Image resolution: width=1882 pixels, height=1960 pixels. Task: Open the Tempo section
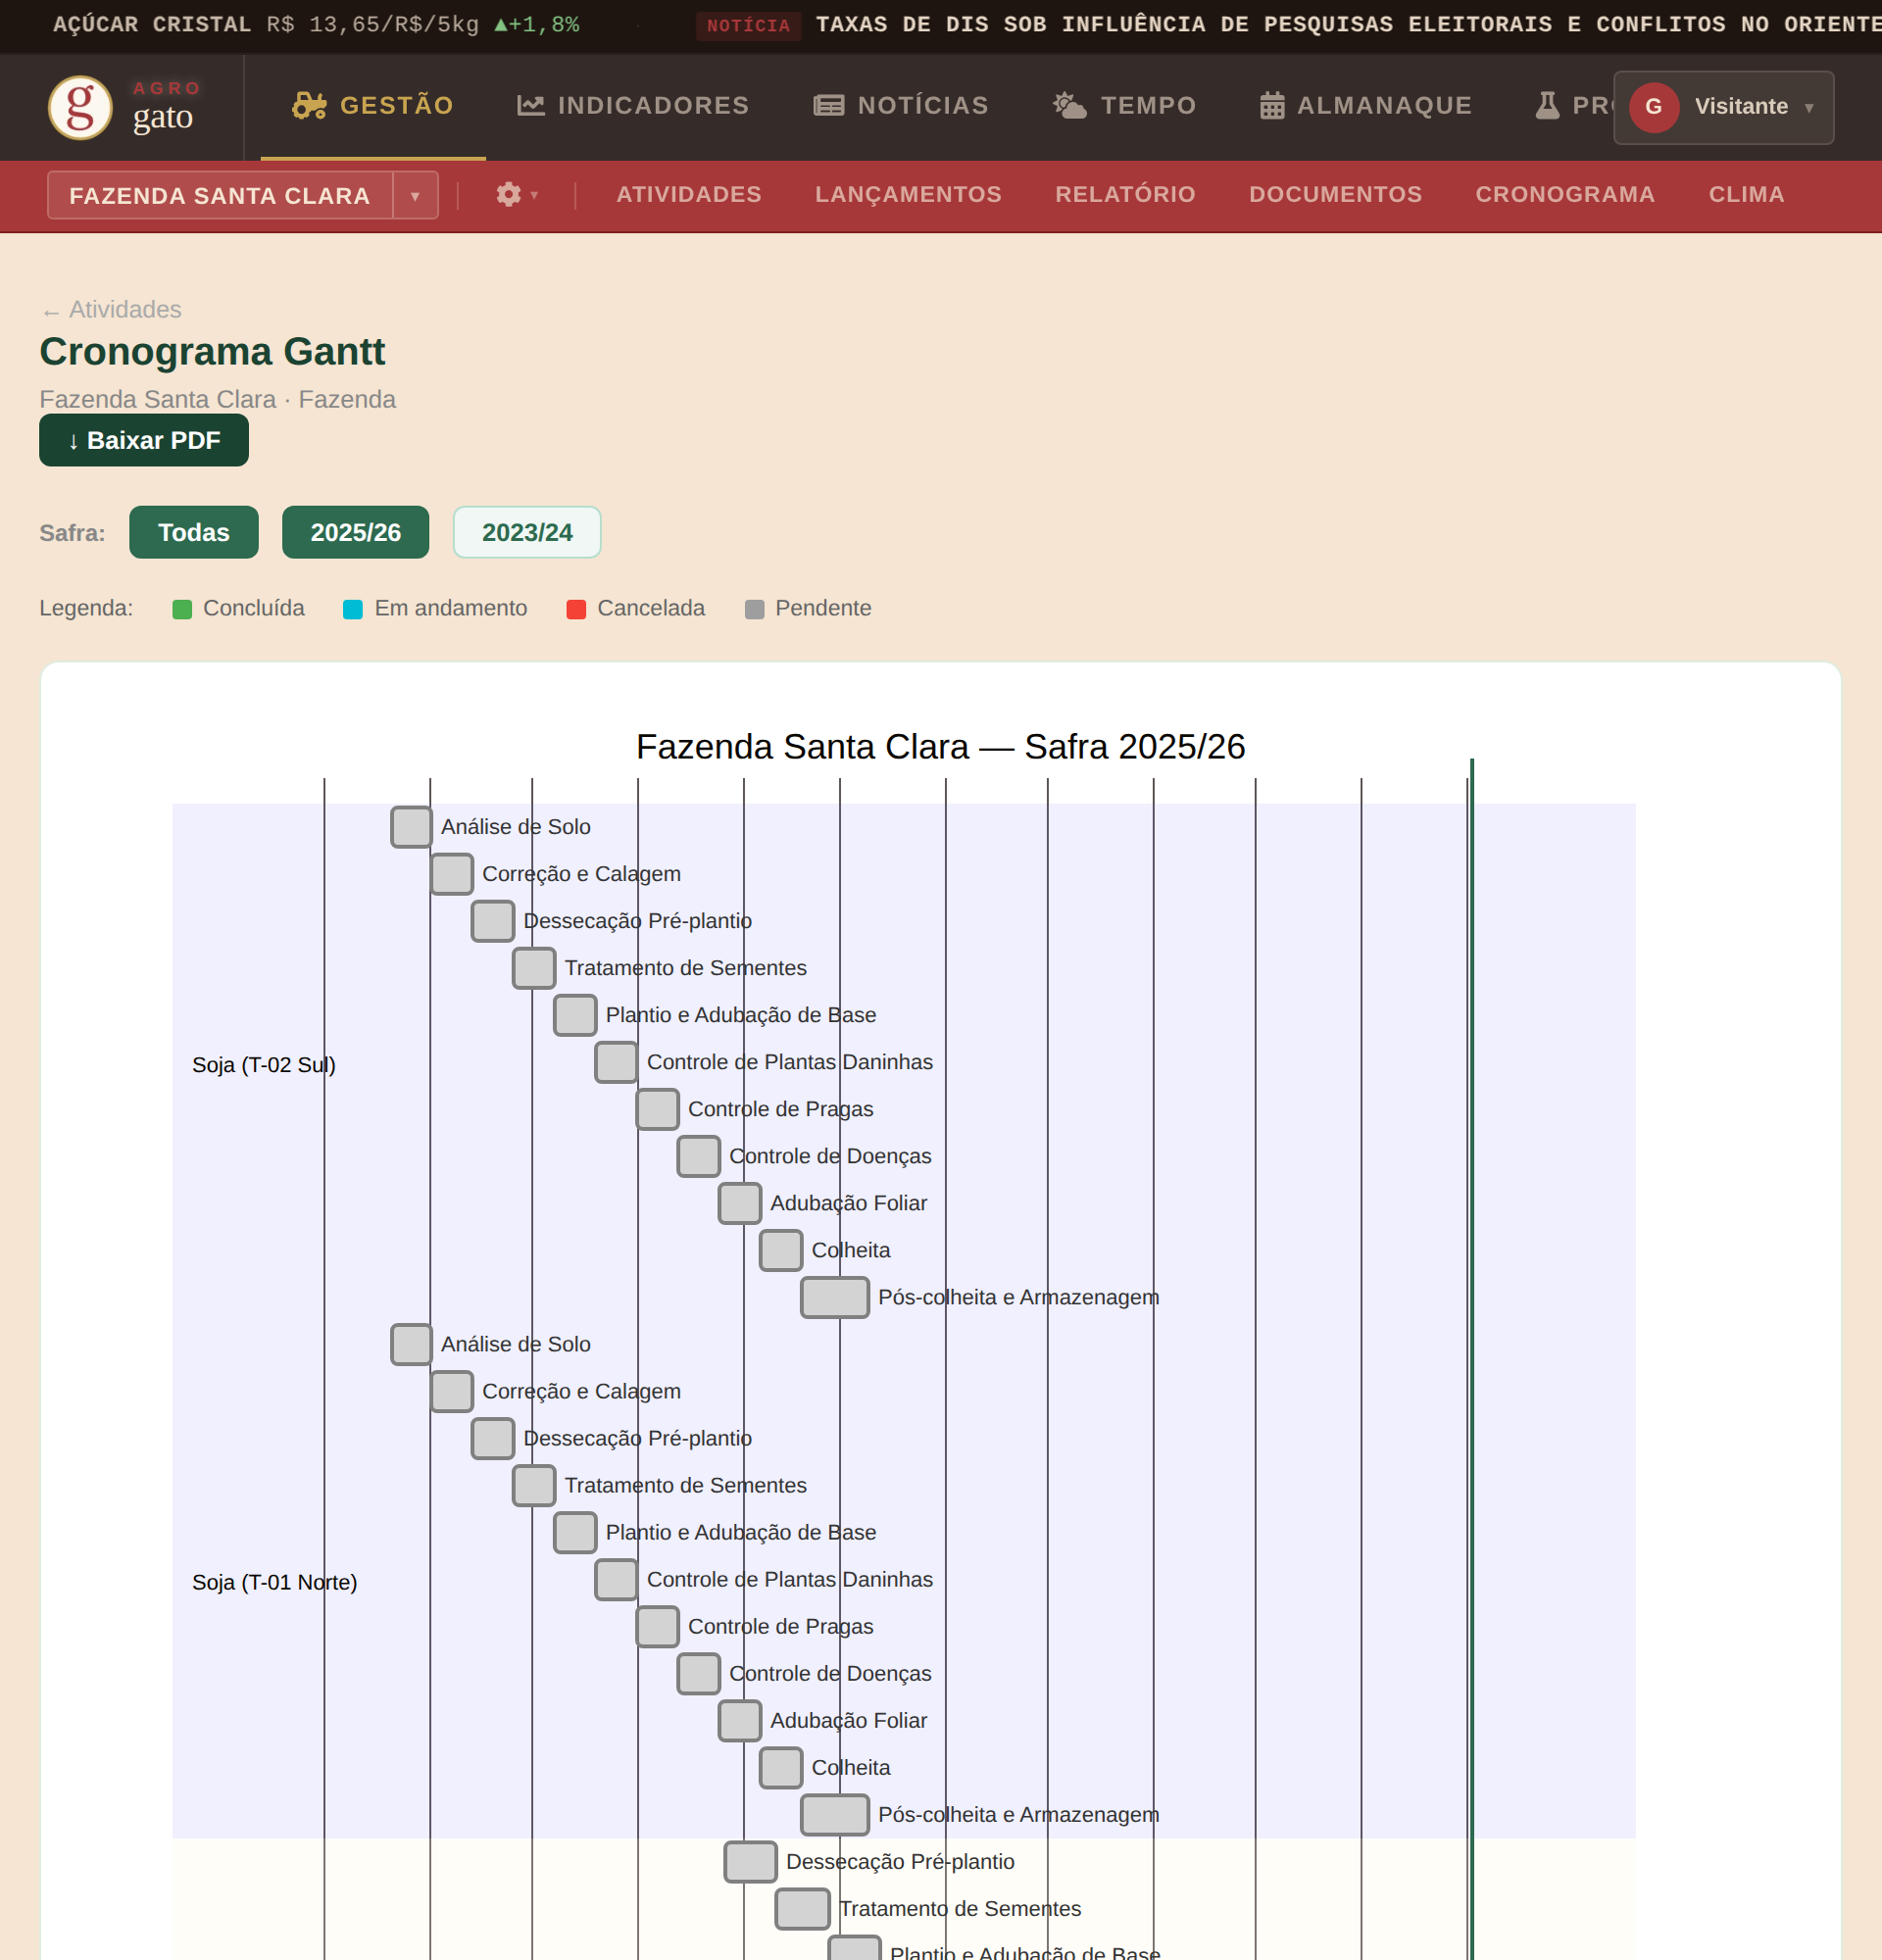pos(1125,105)
